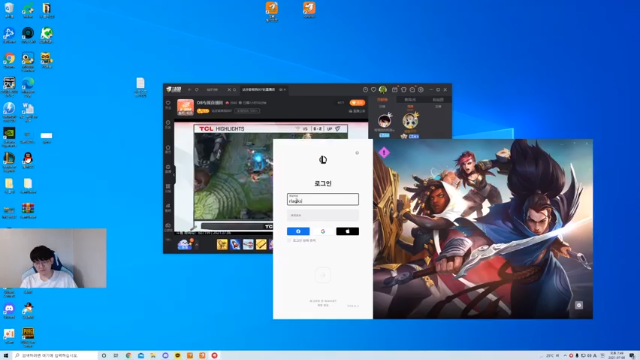
Task: Expand the arrow beside the cloud mascot icon
Action: tap(197, 245)
